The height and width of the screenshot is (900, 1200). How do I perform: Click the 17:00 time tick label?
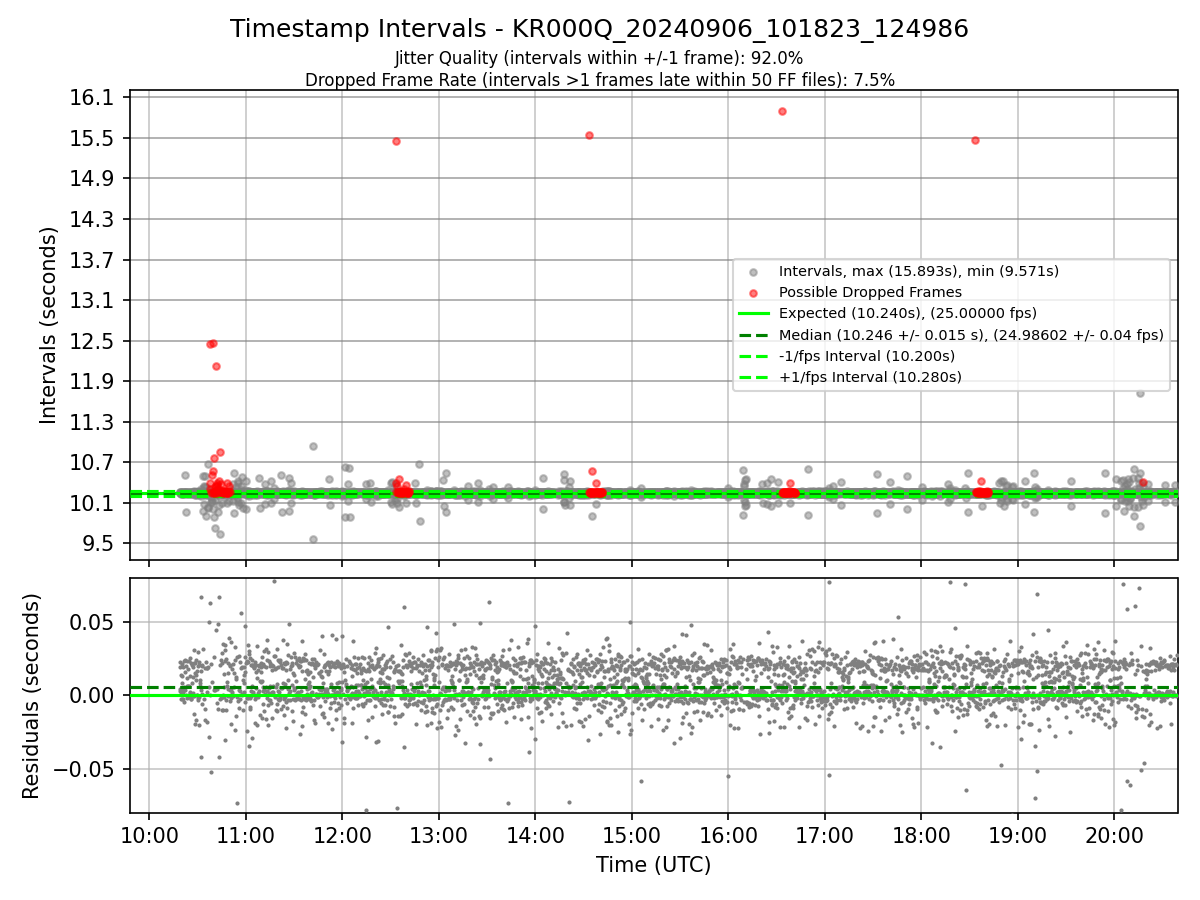pyautogui.click(x=824, y=837)
